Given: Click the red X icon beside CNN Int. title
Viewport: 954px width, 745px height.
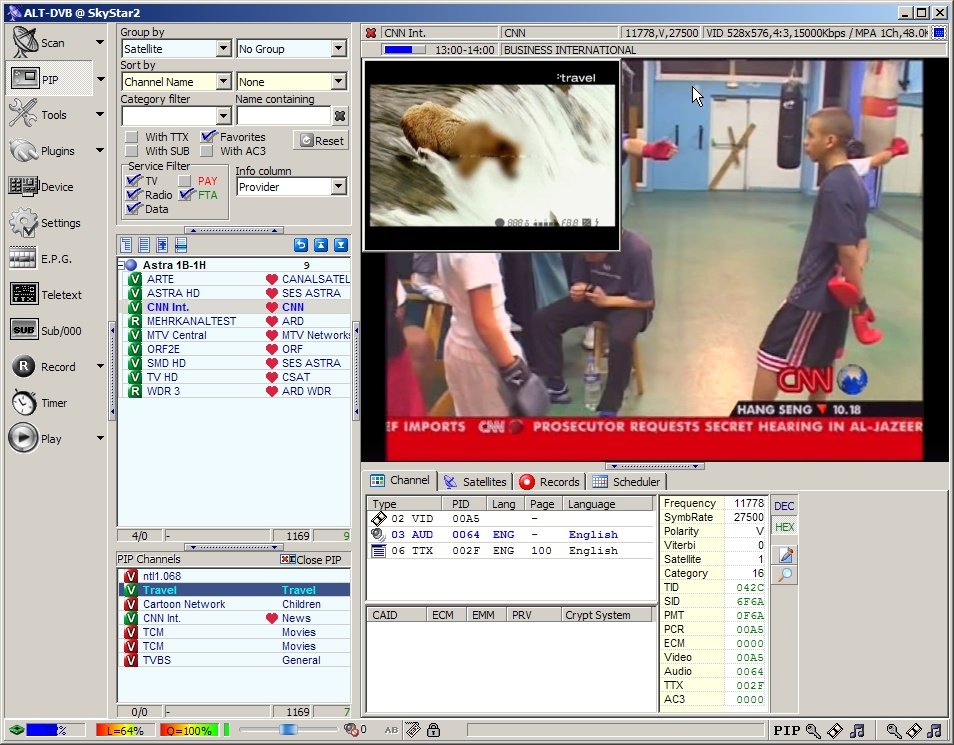Looking at the screenshot, I should (x=371, y=33).
